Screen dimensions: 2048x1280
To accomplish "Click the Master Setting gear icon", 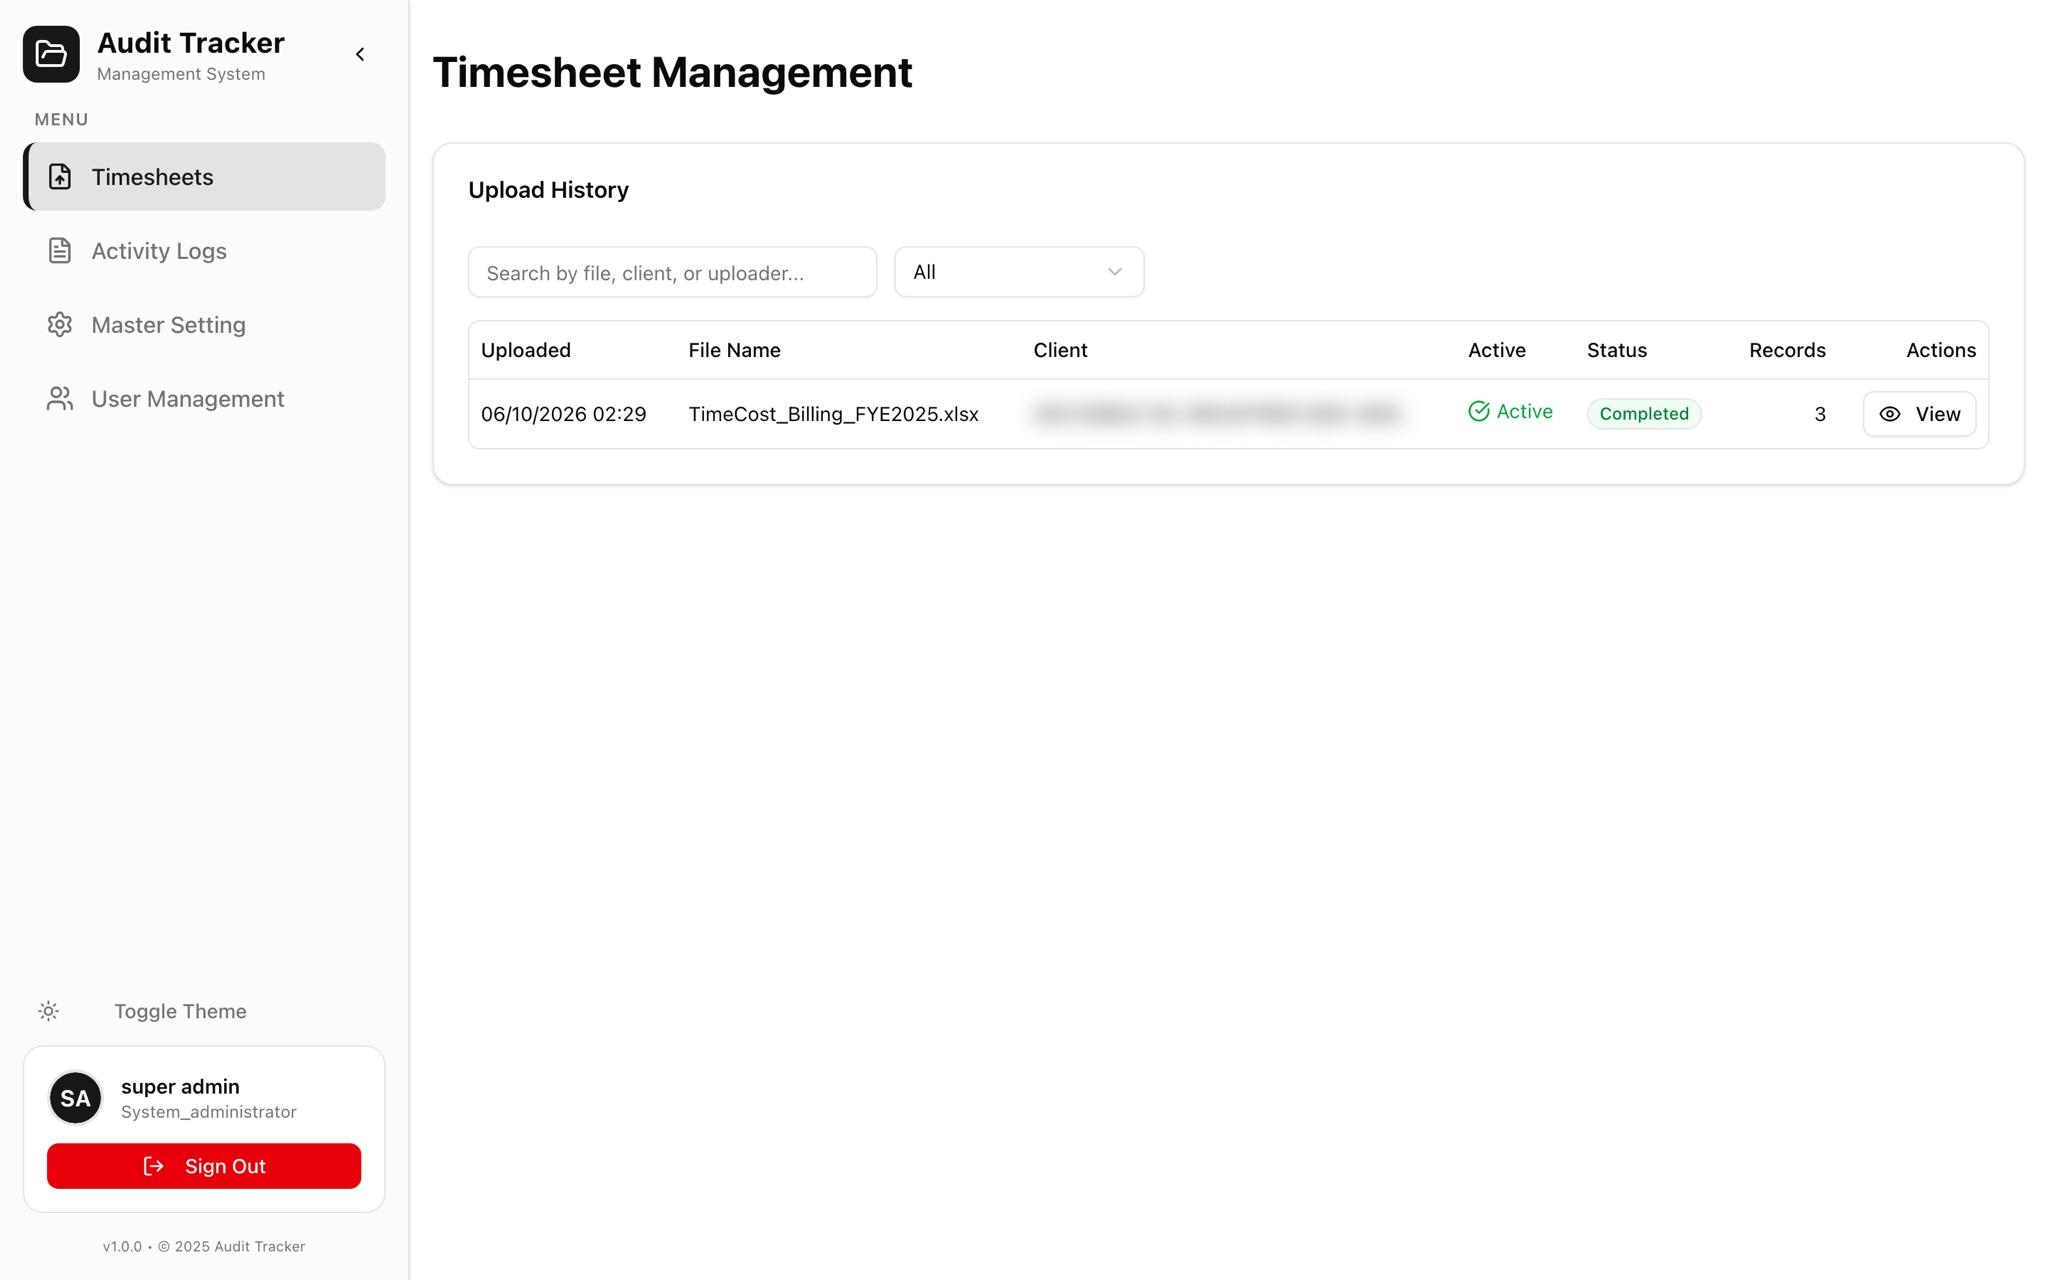I will click(x=60, y=325).
